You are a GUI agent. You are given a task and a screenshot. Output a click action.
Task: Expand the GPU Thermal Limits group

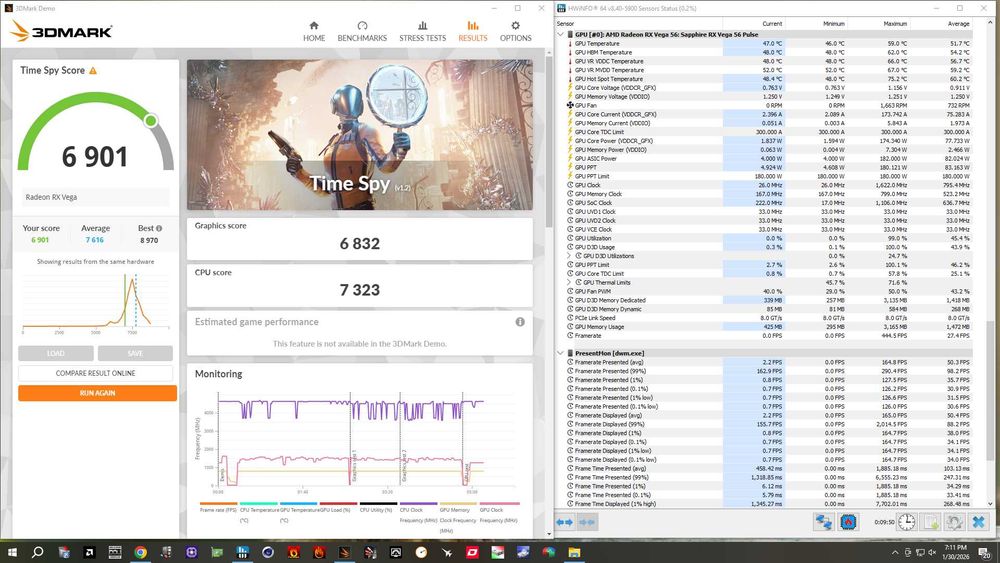point(569,282)
